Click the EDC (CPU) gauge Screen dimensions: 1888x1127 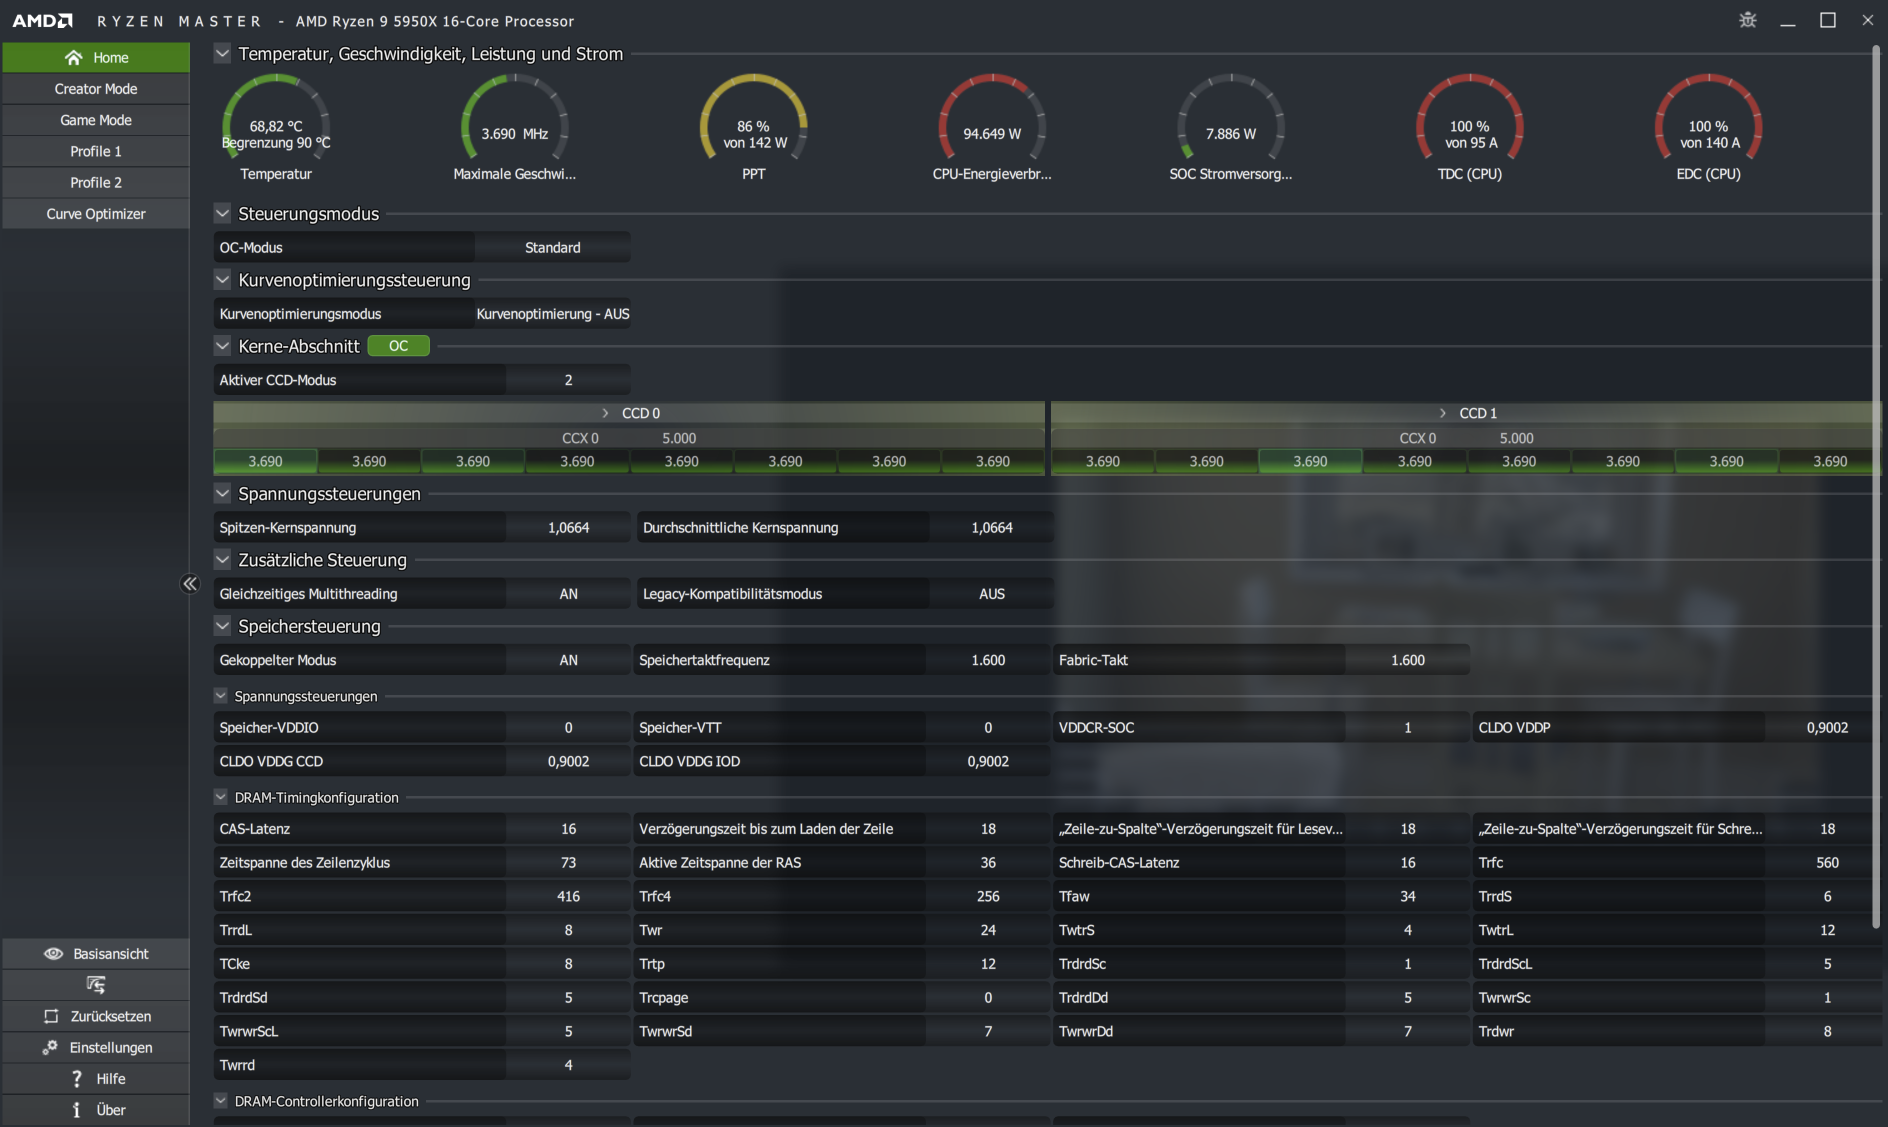1709,129
